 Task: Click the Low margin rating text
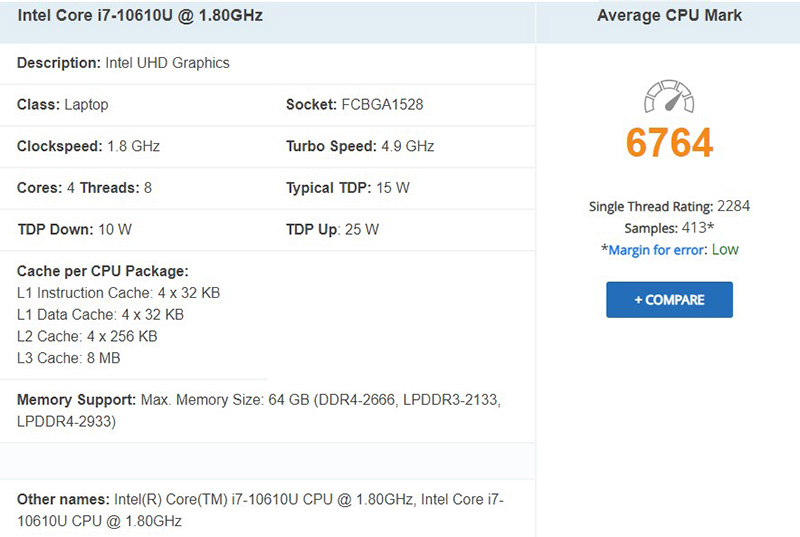tap(725, 250)
